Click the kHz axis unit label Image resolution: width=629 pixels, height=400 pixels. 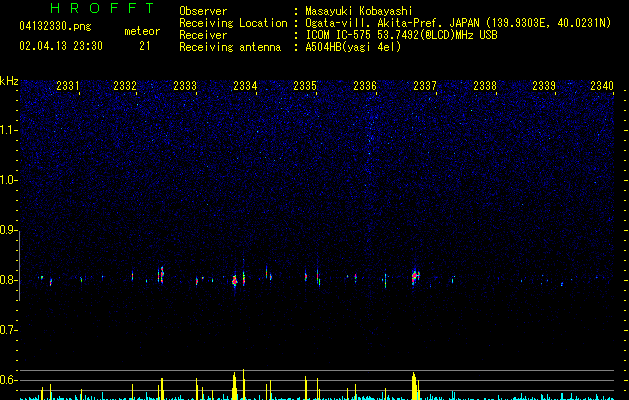coord(9,81)
